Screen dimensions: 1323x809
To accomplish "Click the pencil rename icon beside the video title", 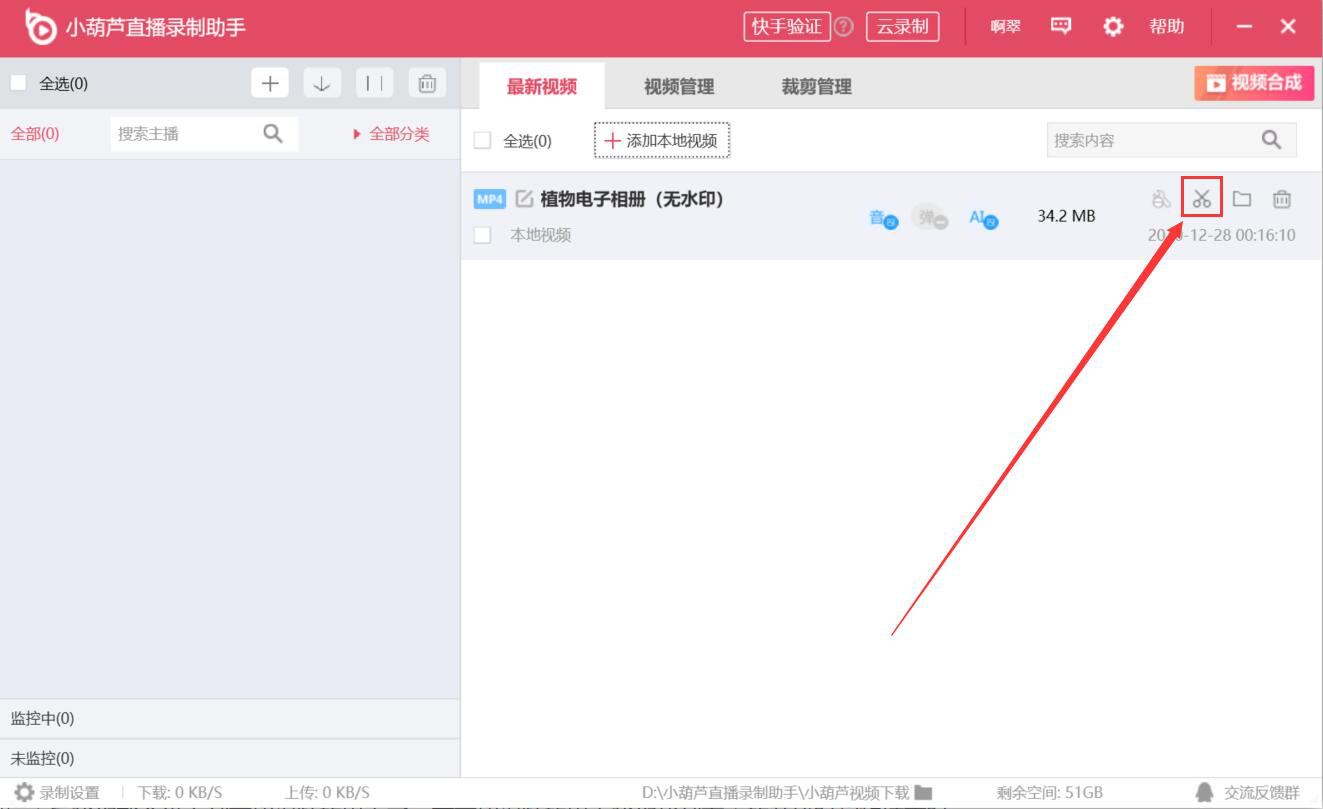I will [524, 199].
